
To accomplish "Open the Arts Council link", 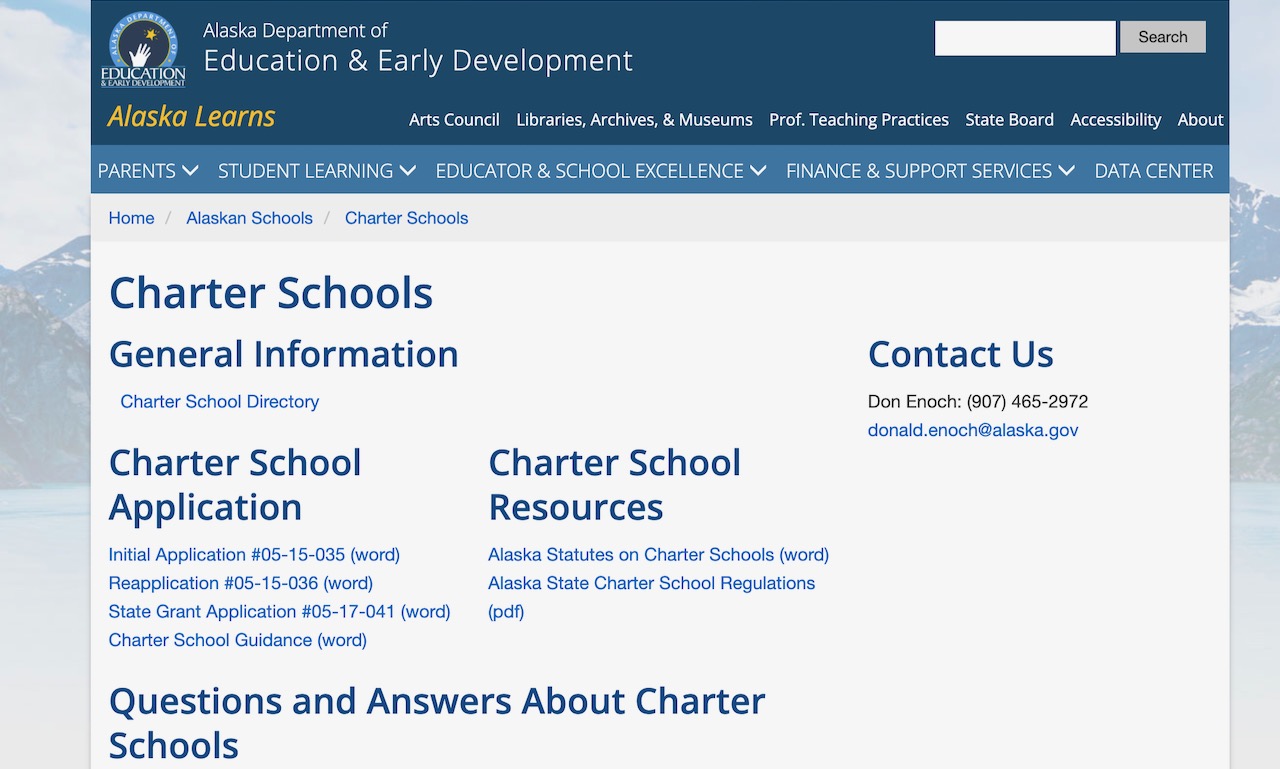I will point(454,120).
